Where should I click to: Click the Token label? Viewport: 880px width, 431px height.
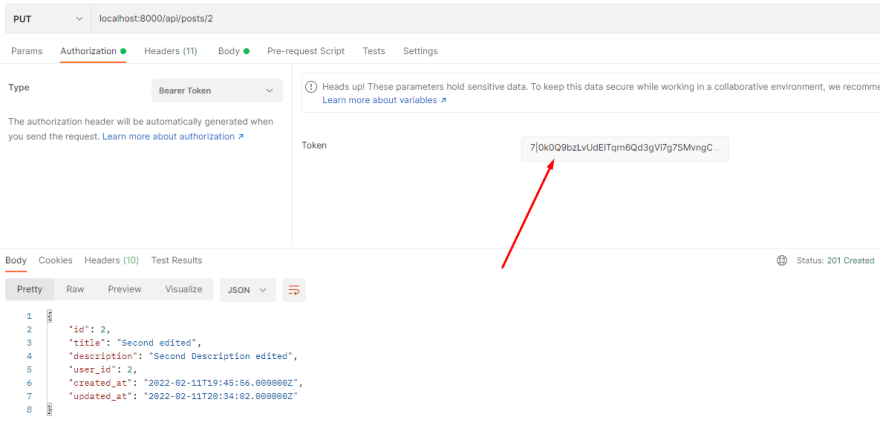tap(314, 145)
